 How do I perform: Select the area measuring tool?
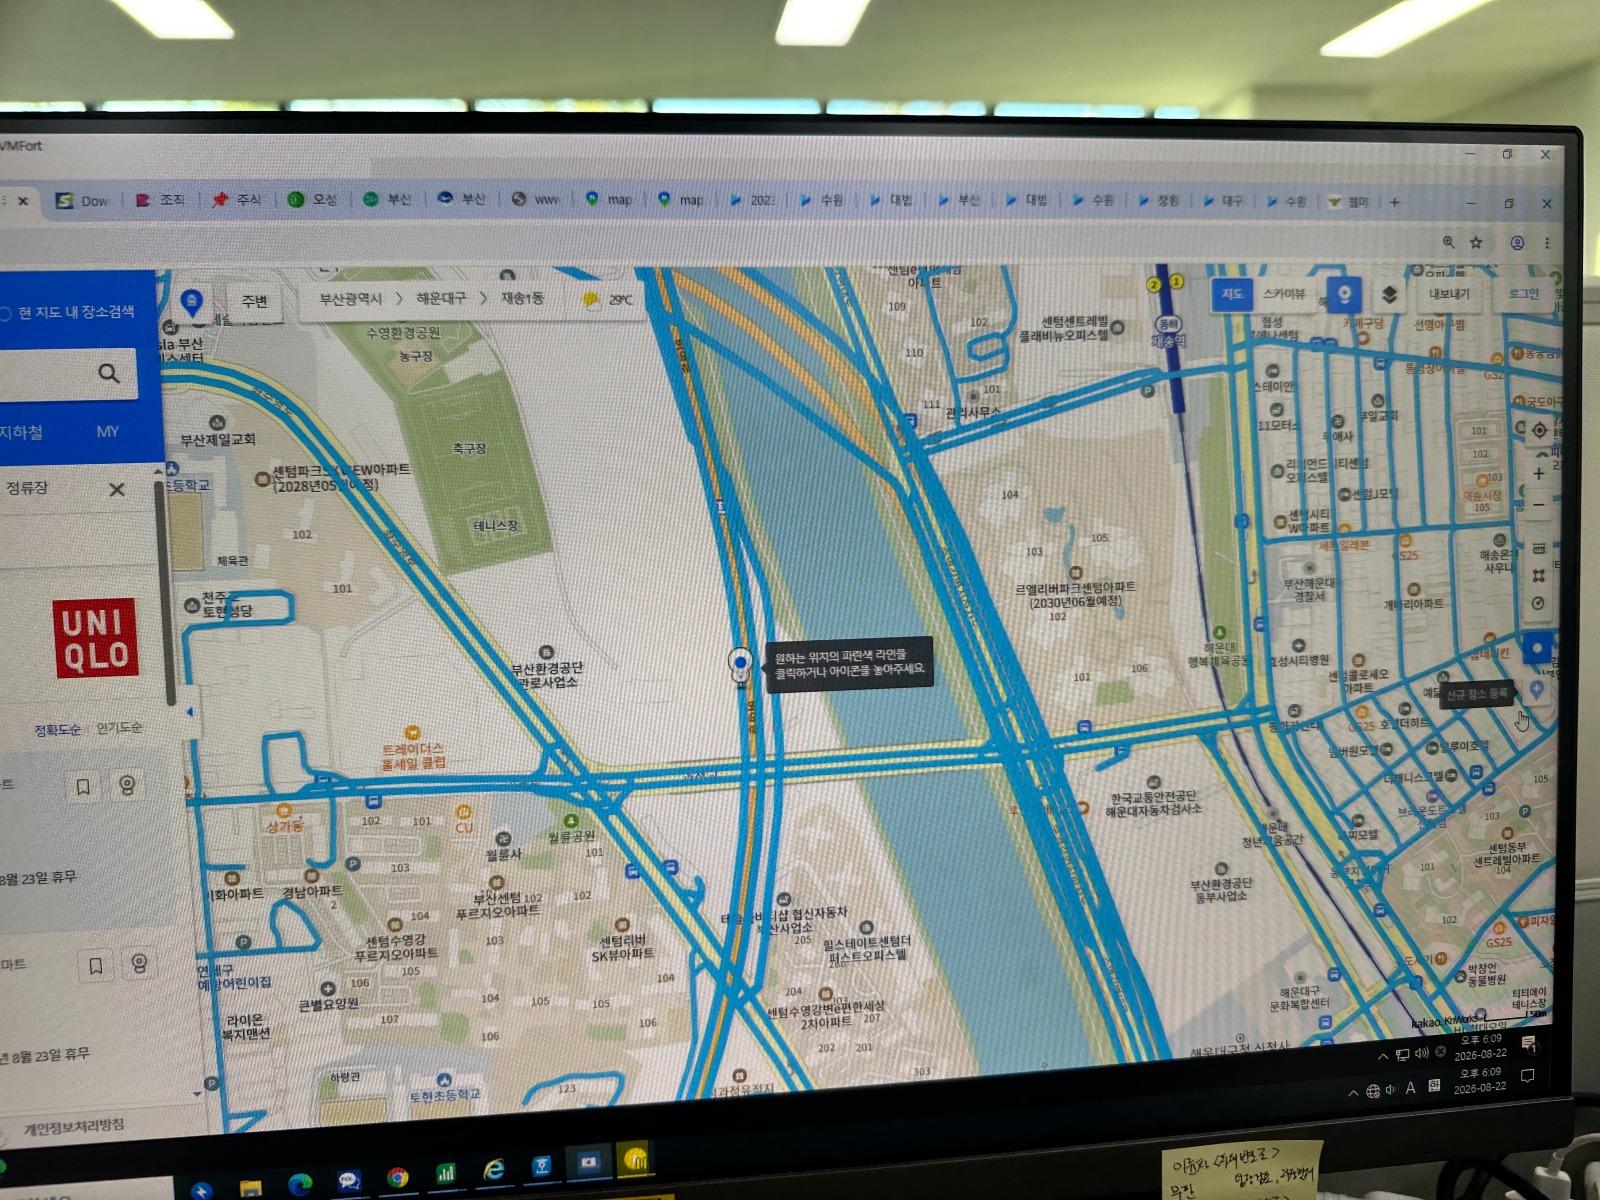click(x=1539, y=576)
